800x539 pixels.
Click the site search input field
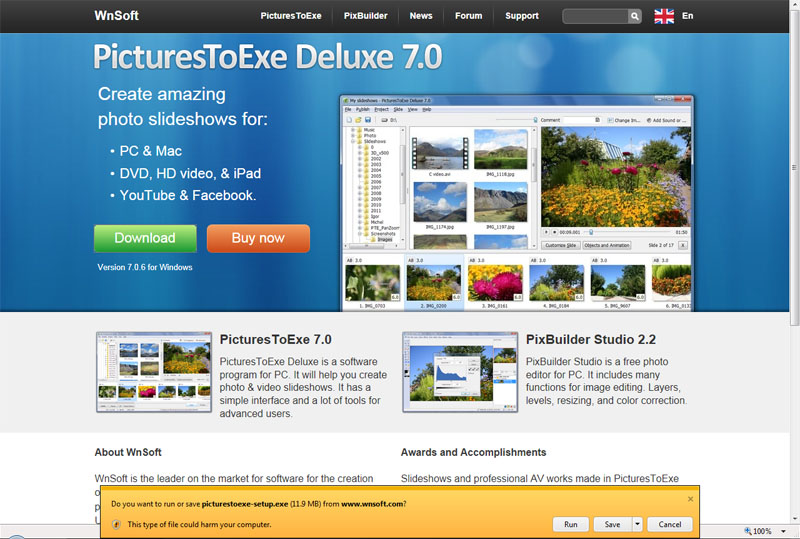(595, 16)
